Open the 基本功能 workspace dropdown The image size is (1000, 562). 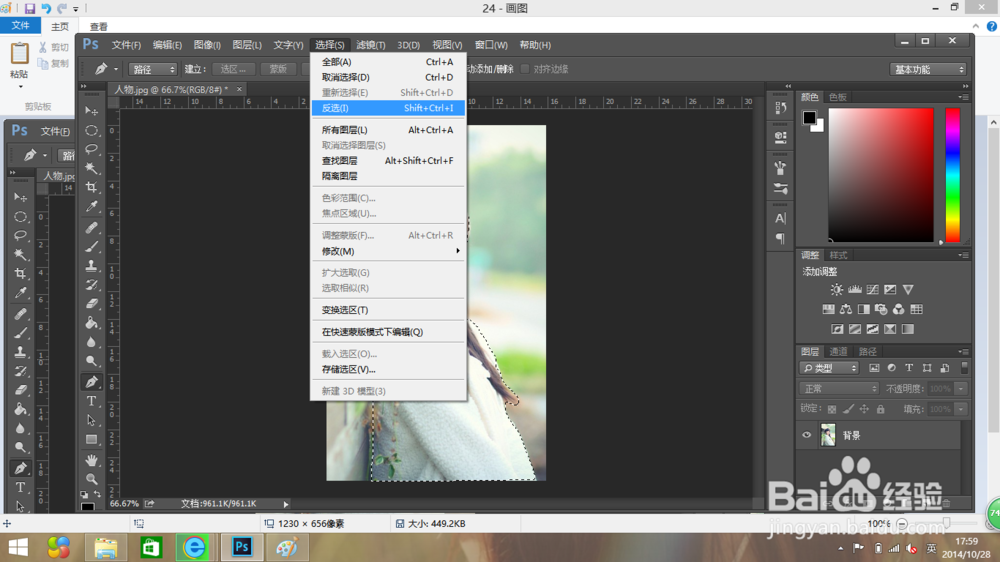(x=929, y=69)
